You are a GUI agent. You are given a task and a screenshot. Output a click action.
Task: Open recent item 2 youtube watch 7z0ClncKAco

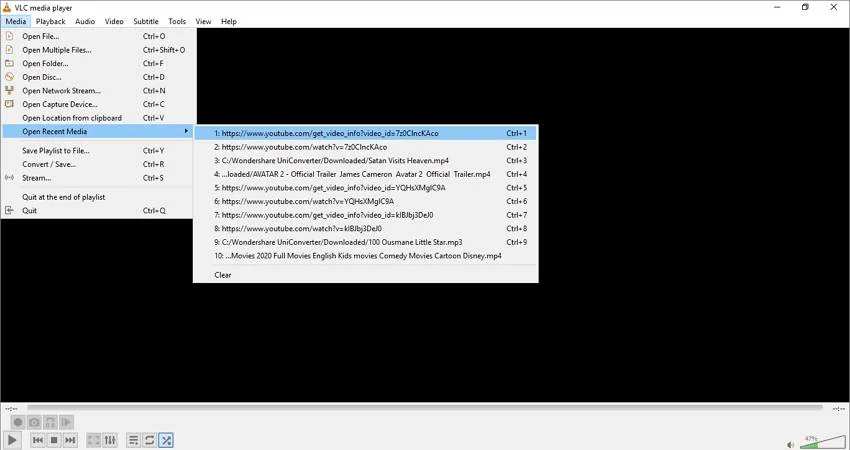tap(365, 147)
